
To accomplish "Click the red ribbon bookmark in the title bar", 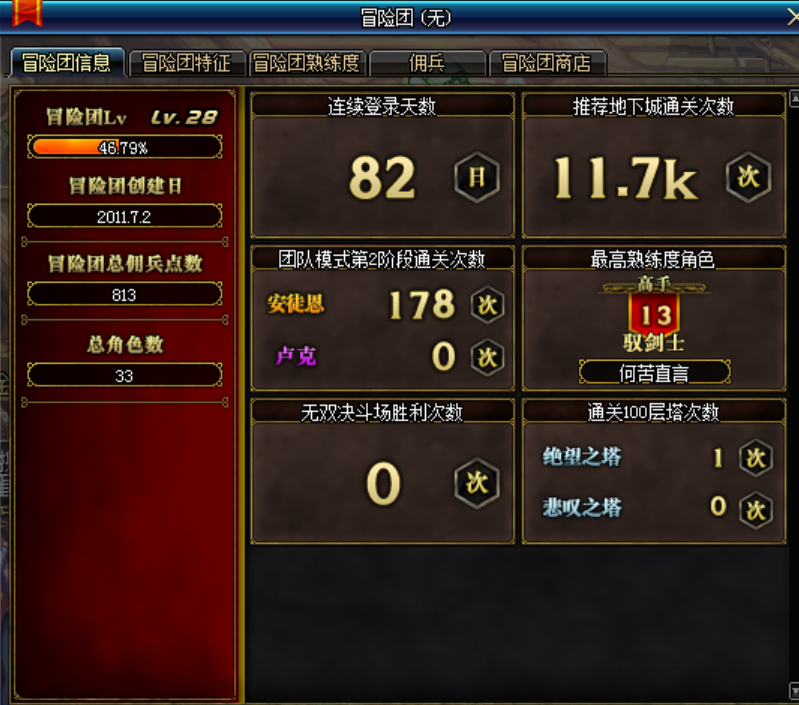I will [x=28, y=13].
